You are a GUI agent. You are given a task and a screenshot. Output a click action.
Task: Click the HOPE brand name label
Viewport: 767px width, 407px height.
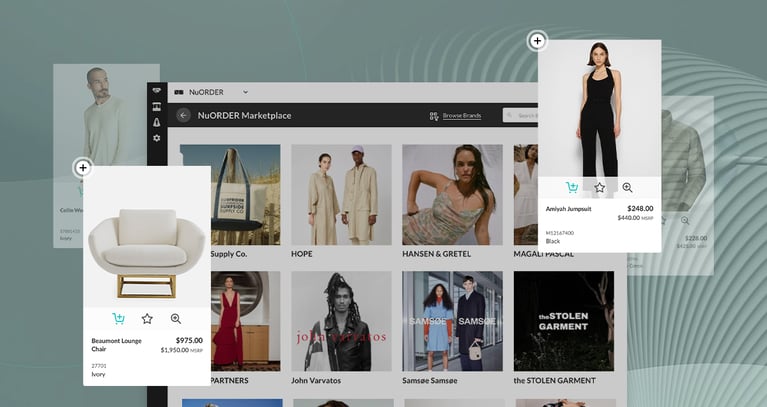pos(302,254)
